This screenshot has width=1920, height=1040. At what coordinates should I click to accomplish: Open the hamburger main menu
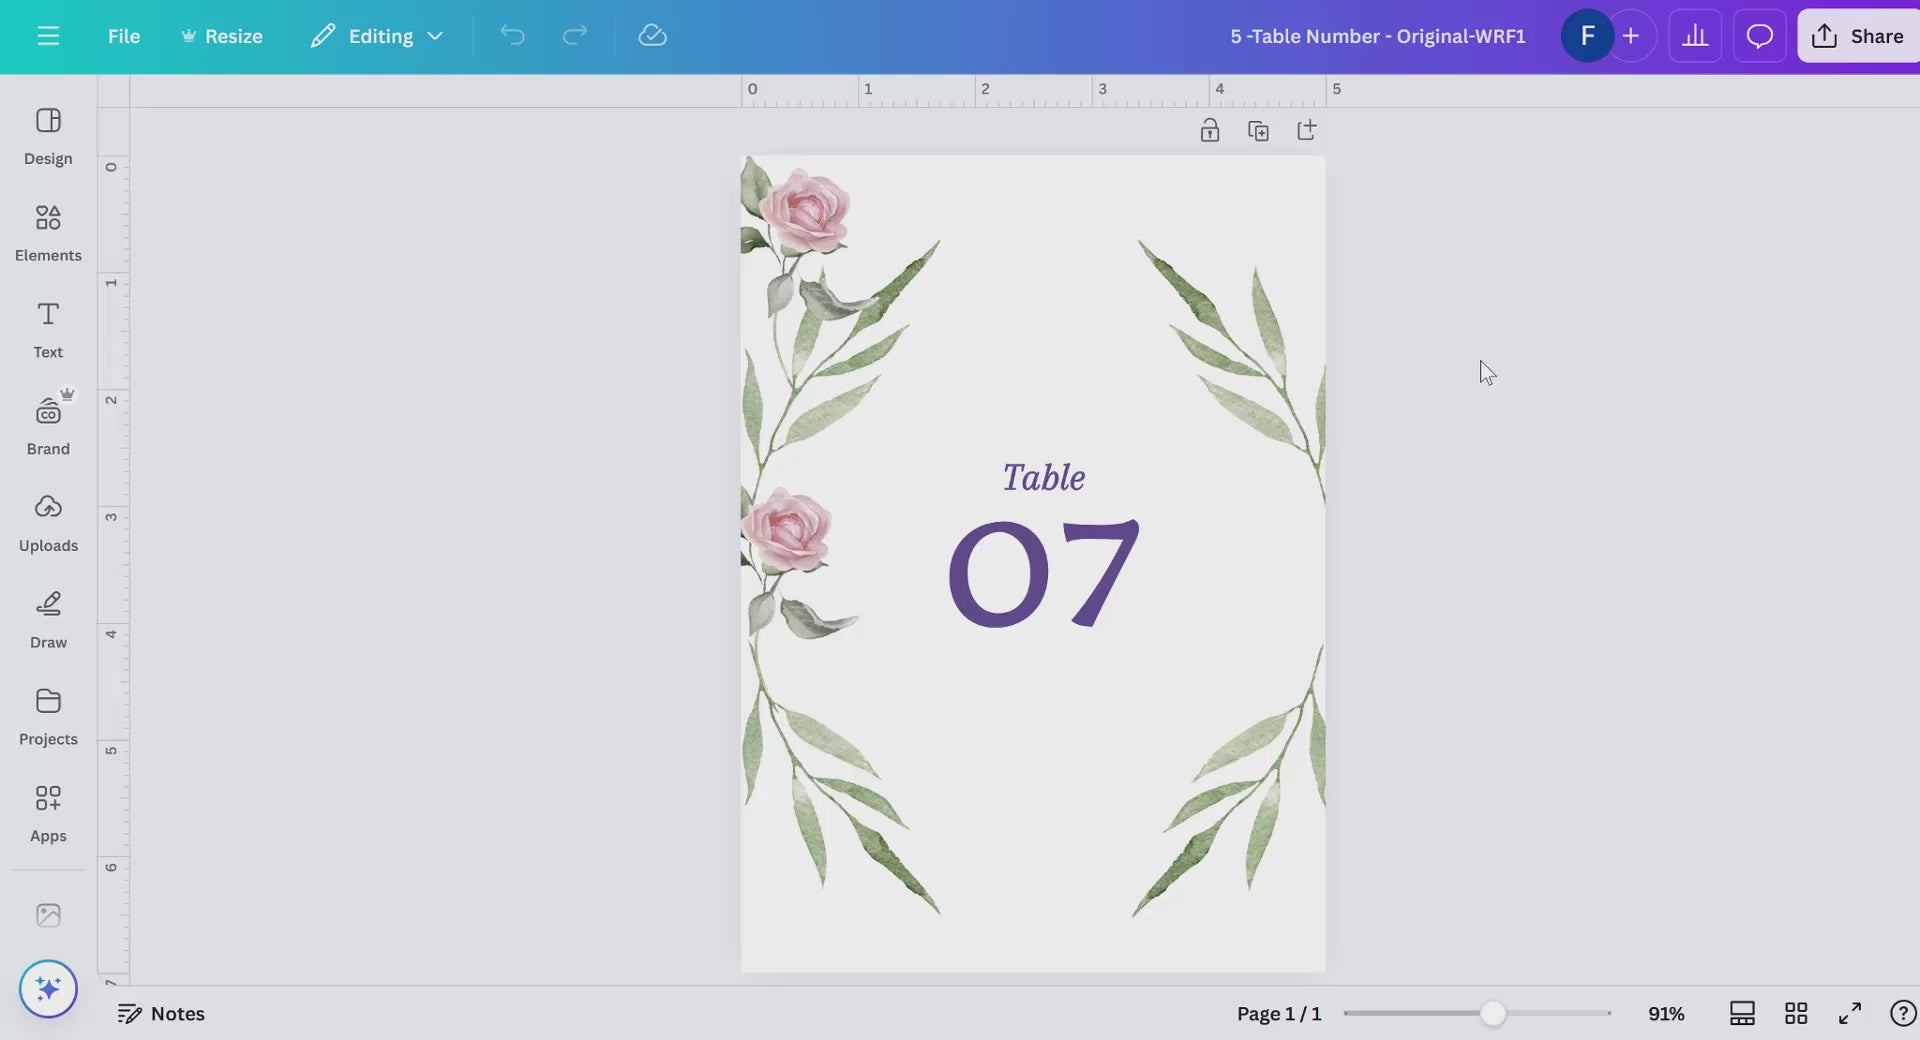pyautogui.click(x=48, y=36)
